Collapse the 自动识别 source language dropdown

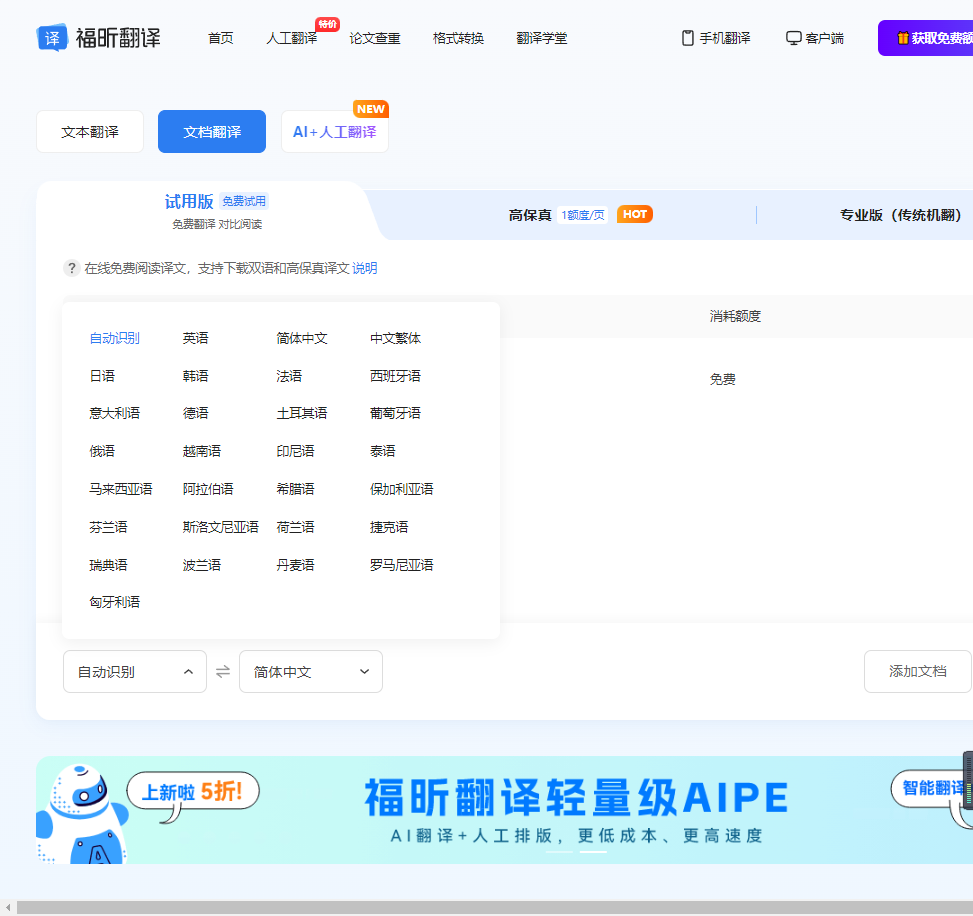(x=135, y=671)
